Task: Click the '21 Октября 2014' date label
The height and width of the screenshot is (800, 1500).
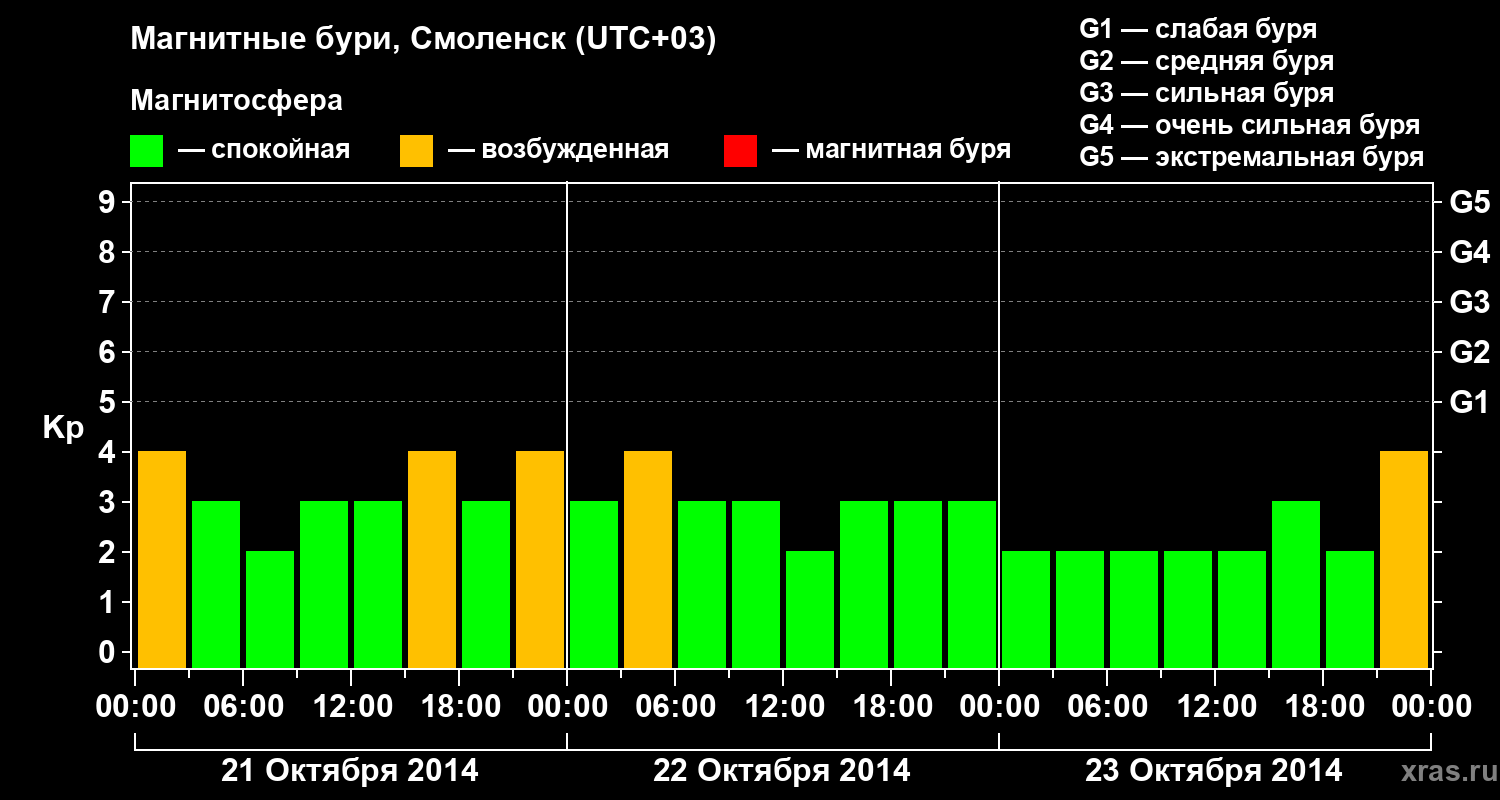Action: click(350, 771)
